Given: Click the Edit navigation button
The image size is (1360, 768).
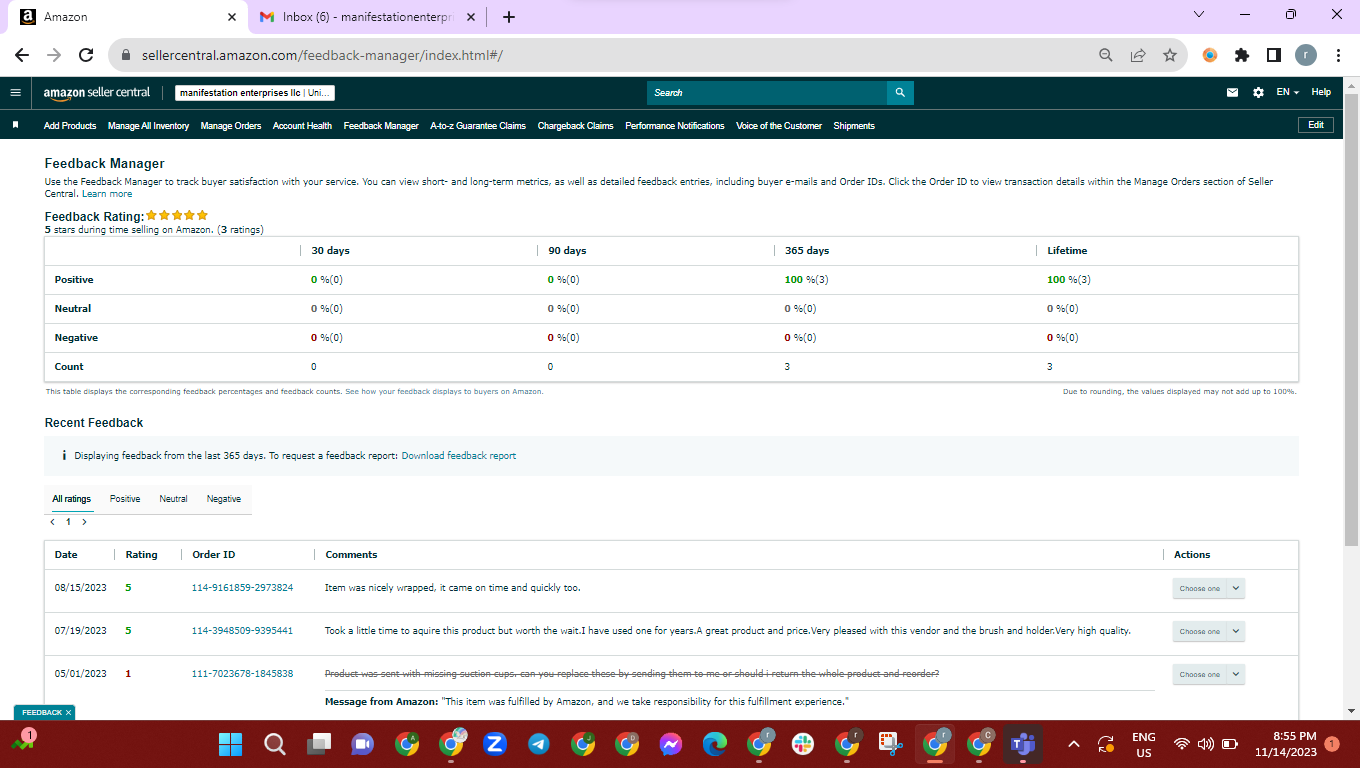Looking at the screenshot, I should pos(1316,125).
